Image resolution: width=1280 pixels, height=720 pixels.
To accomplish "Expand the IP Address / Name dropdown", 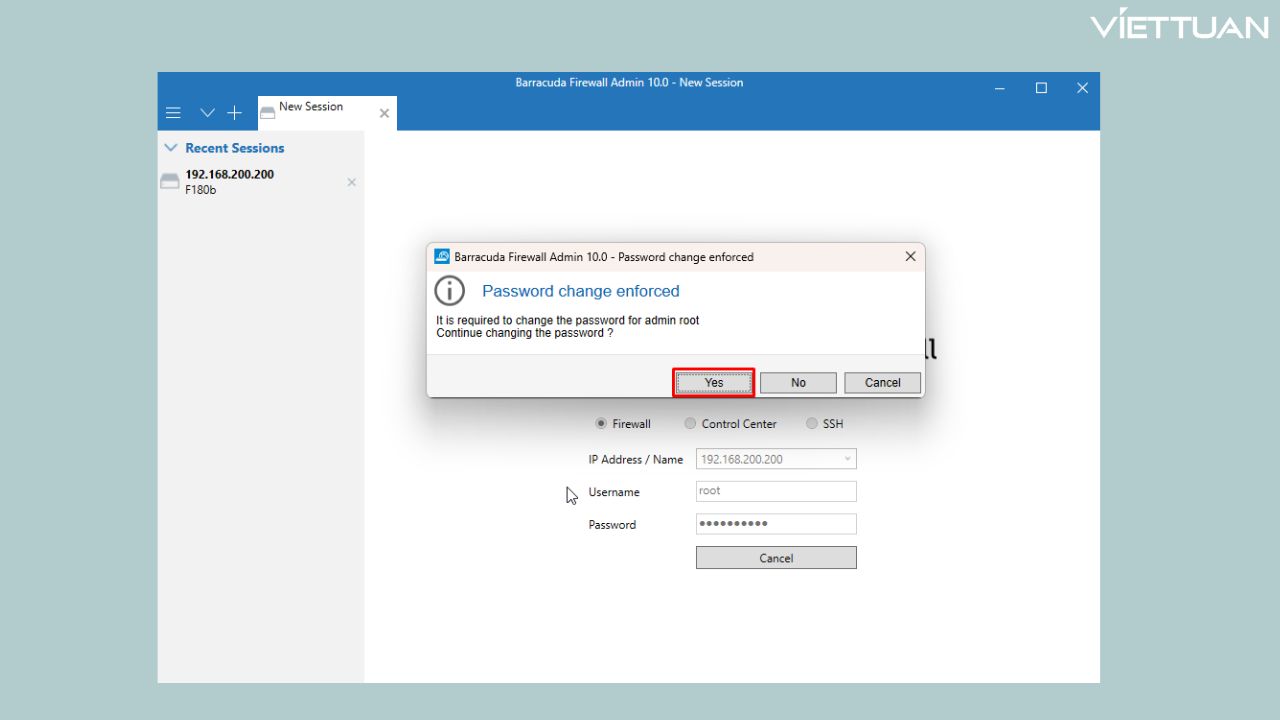I will 847,460.
